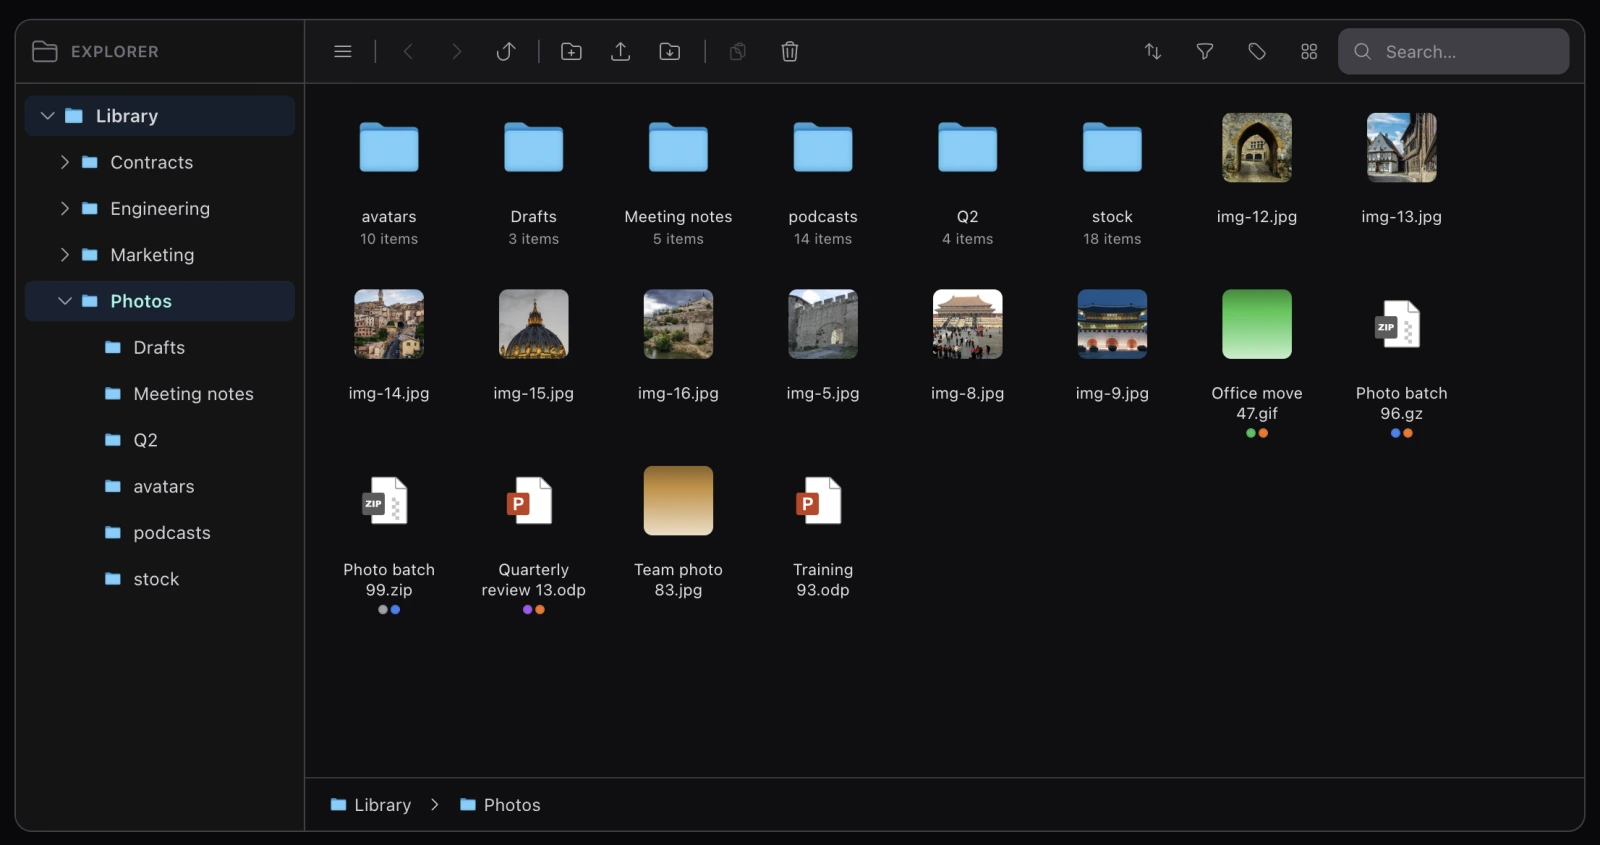Image resolution: width=1600 pixels, height=845 pixels.
Task: Open Meeting notes subfolder in the sidebar
Action: point(160,394)
